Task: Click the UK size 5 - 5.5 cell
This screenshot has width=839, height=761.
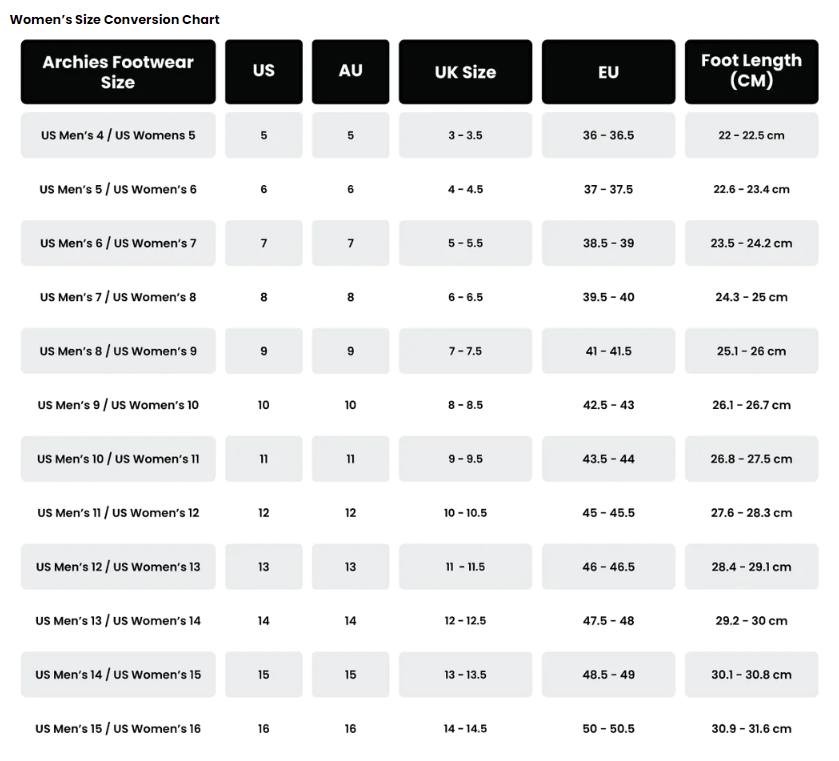Action: (465, 243)
